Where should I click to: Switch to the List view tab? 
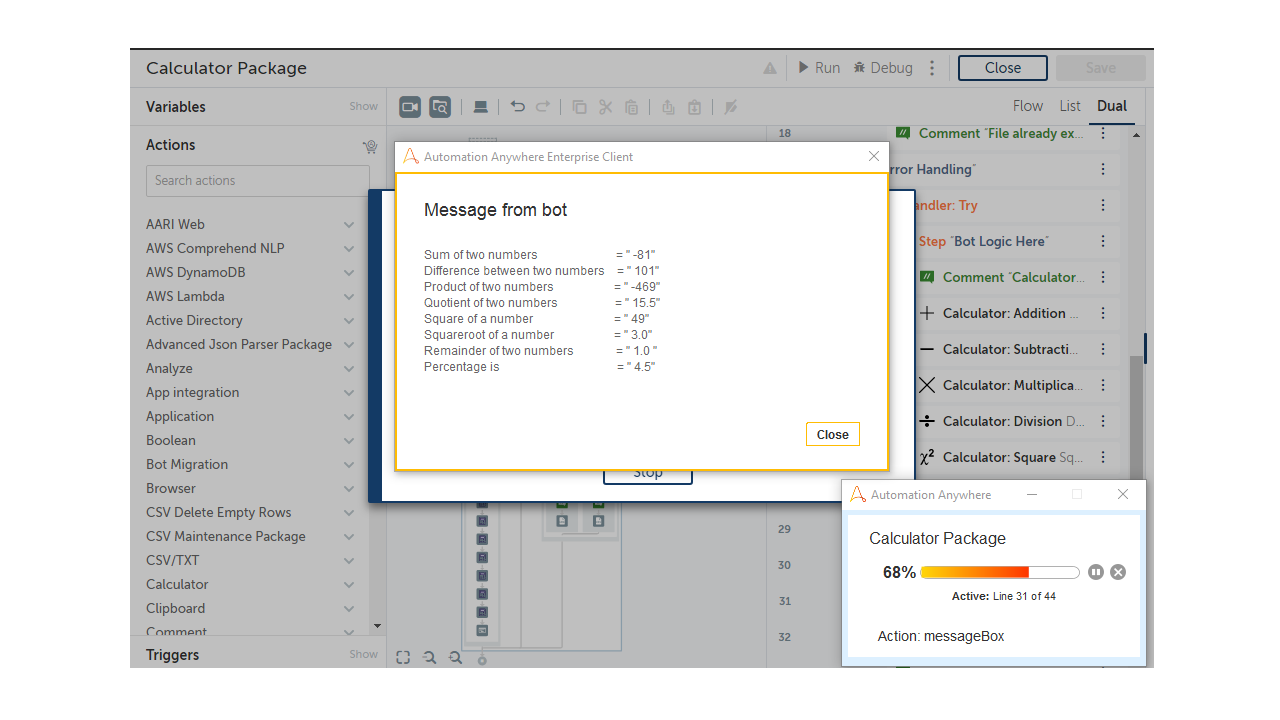click(1070, 106)
